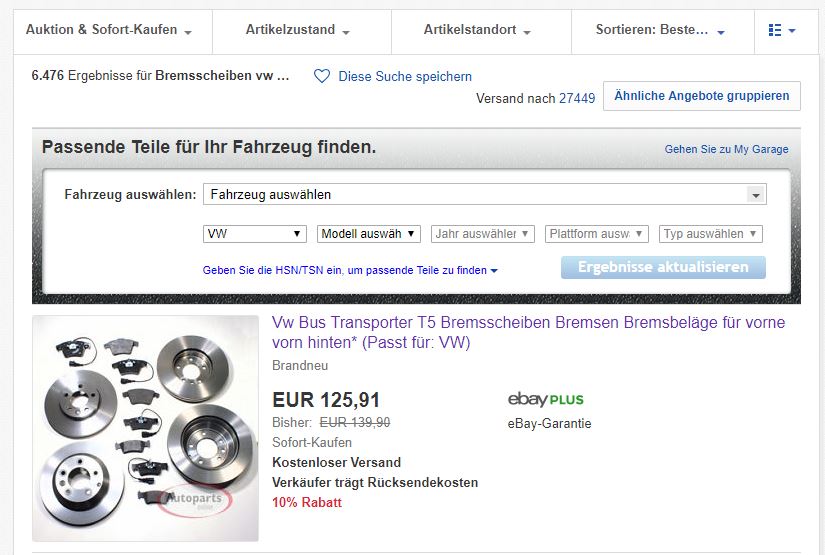The height and width of the screenshot is (555, 825).
Task: Open Artikelzustand filter menu
Action: tap(297, 30)
